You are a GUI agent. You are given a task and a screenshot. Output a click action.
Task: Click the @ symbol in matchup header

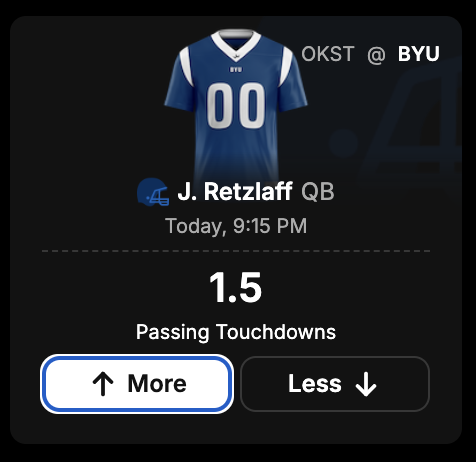[376, 54]
